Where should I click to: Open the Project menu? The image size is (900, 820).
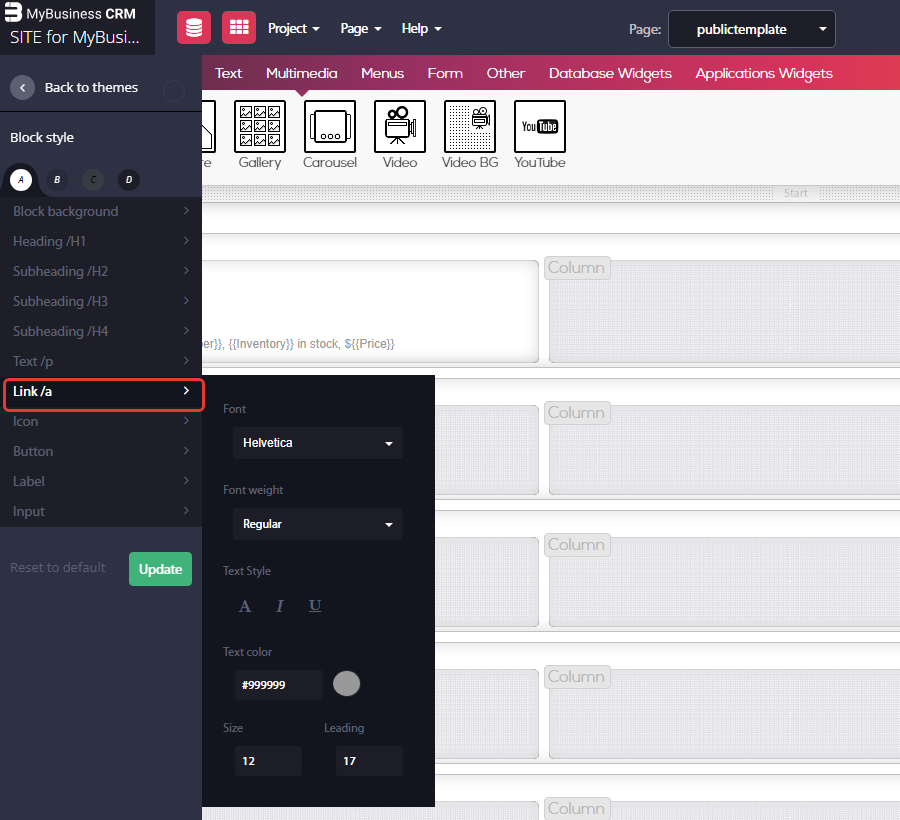coord(293,28)
